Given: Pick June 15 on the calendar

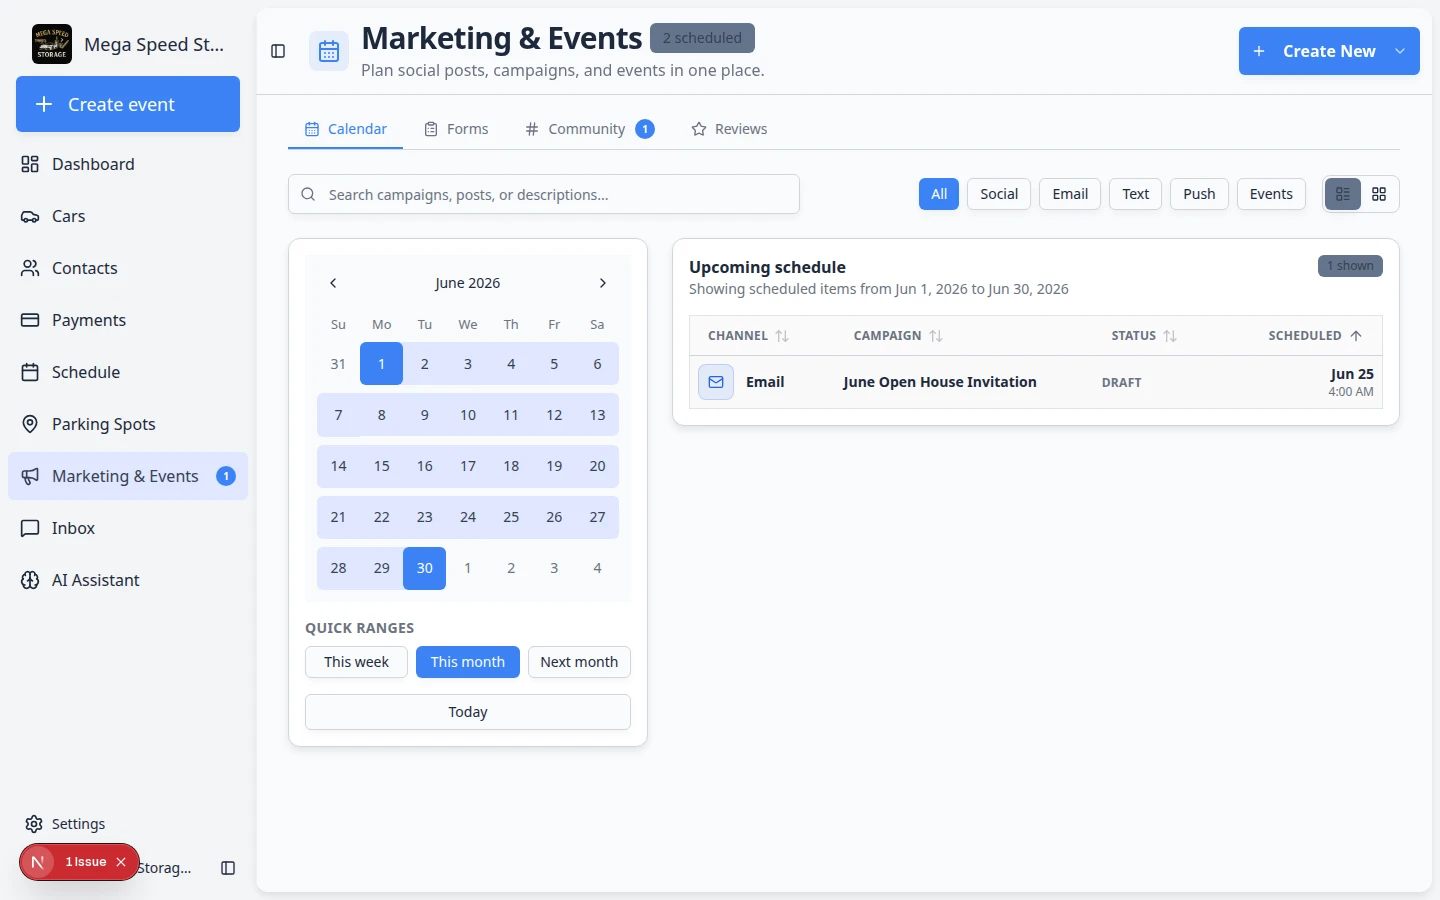Looking at the screenshot, I should point(381,466).
